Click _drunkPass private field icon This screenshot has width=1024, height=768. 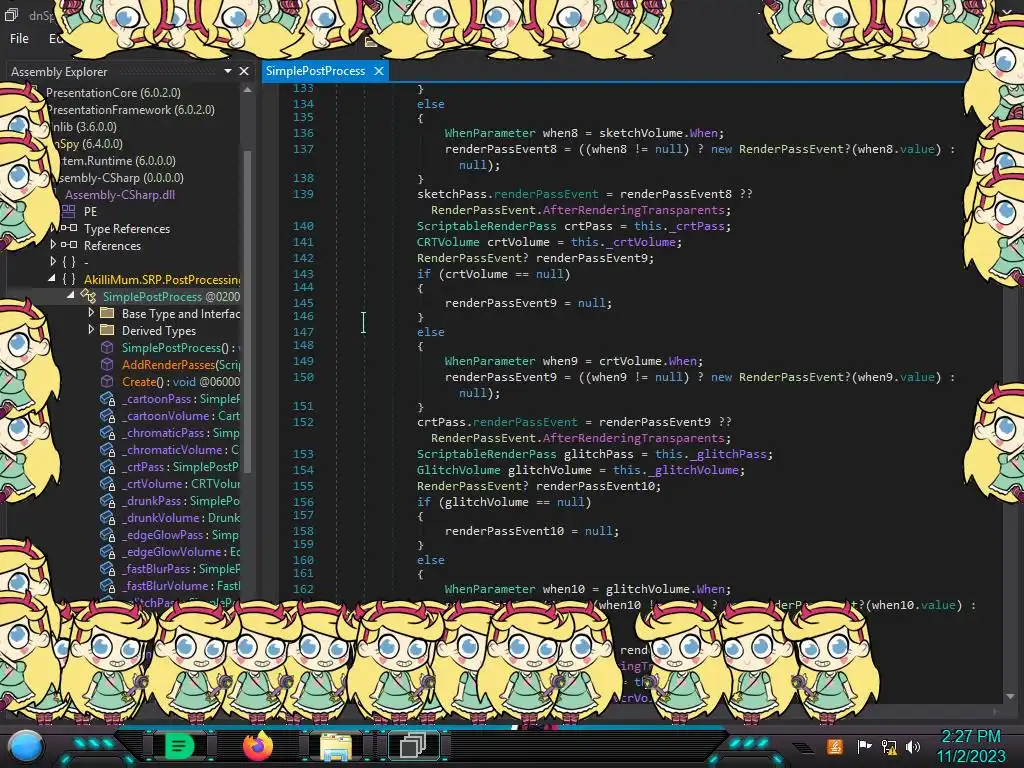108,500
